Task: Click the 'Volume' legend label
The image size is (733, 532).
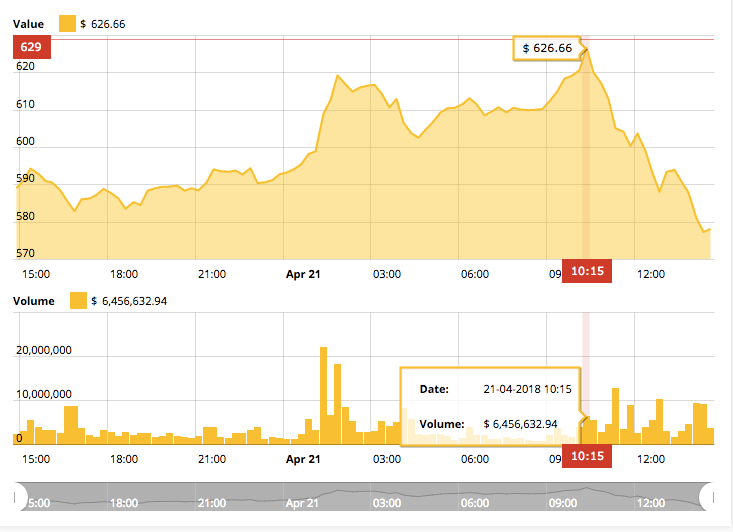Action: click(x=34, y=301)
